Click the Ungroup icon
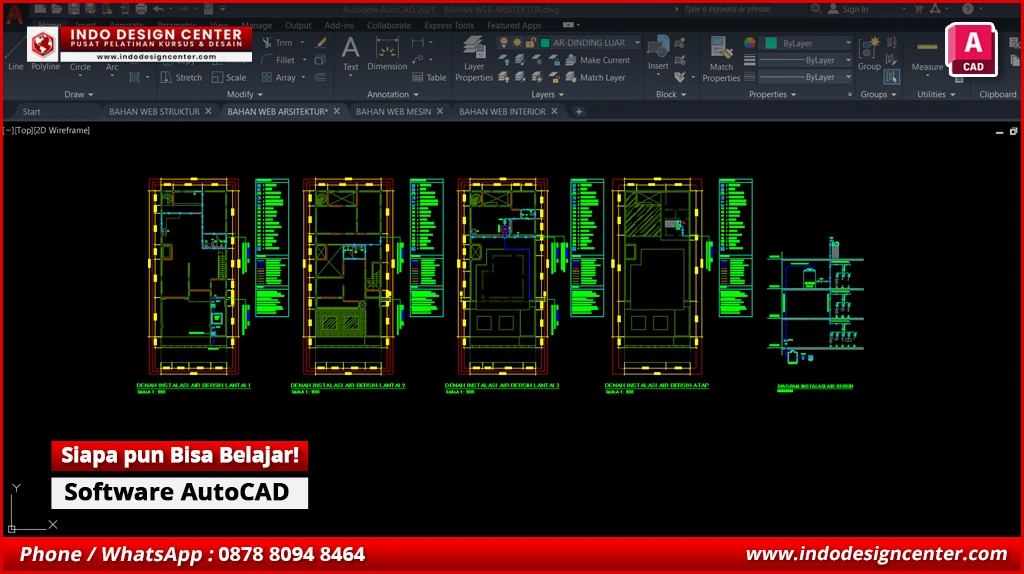The height and width of the screenshot is (574, 1024). [891, 43]
